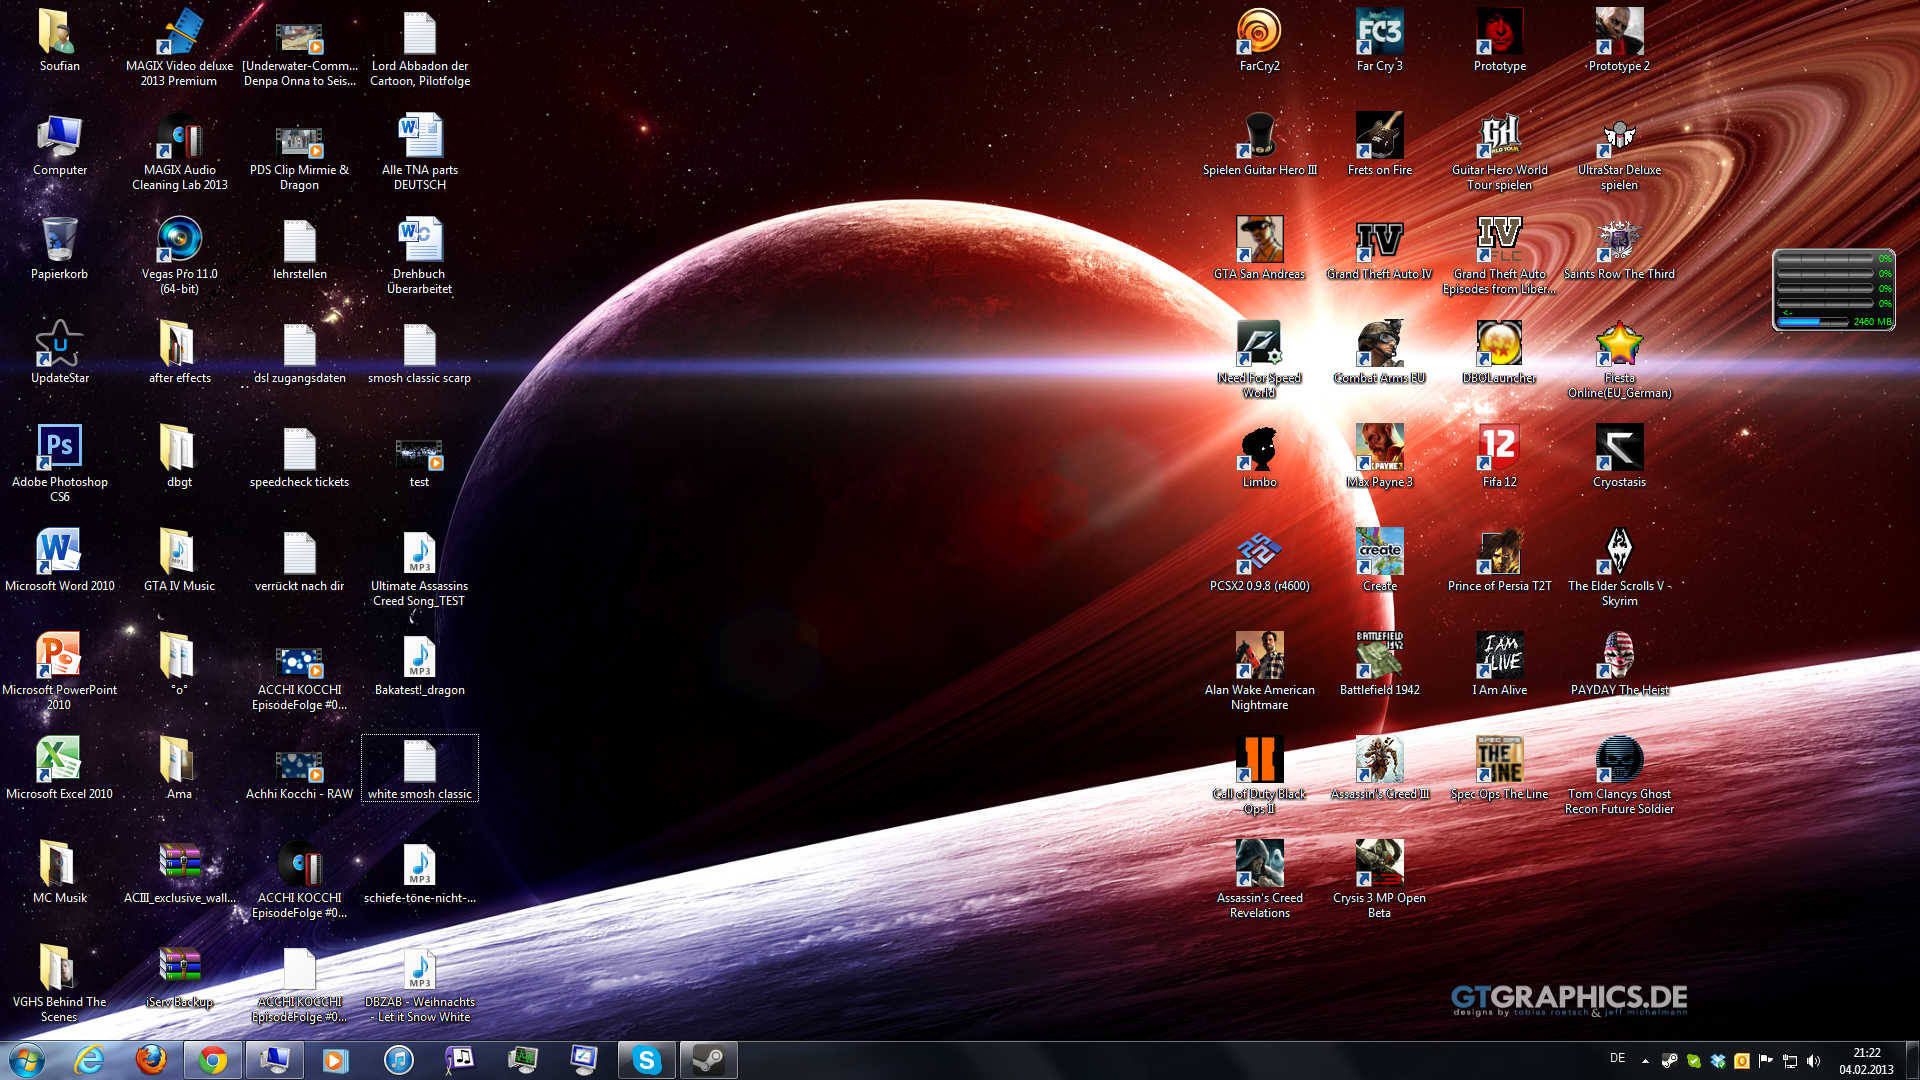
Task: Select Microsoft Excel 2010 icon
Action: click(x=59, y=768)
